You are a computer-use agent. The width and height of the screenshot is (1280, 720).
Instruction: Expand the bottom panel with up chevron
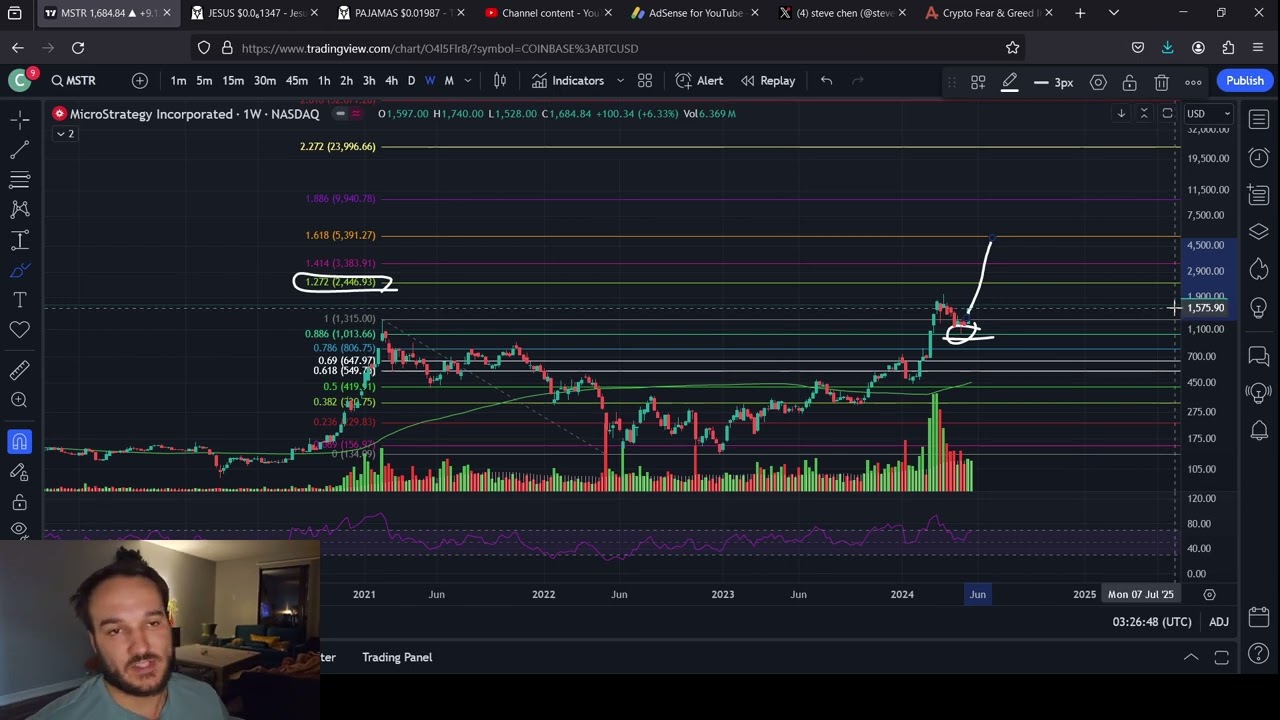[x=1191, y=657]
